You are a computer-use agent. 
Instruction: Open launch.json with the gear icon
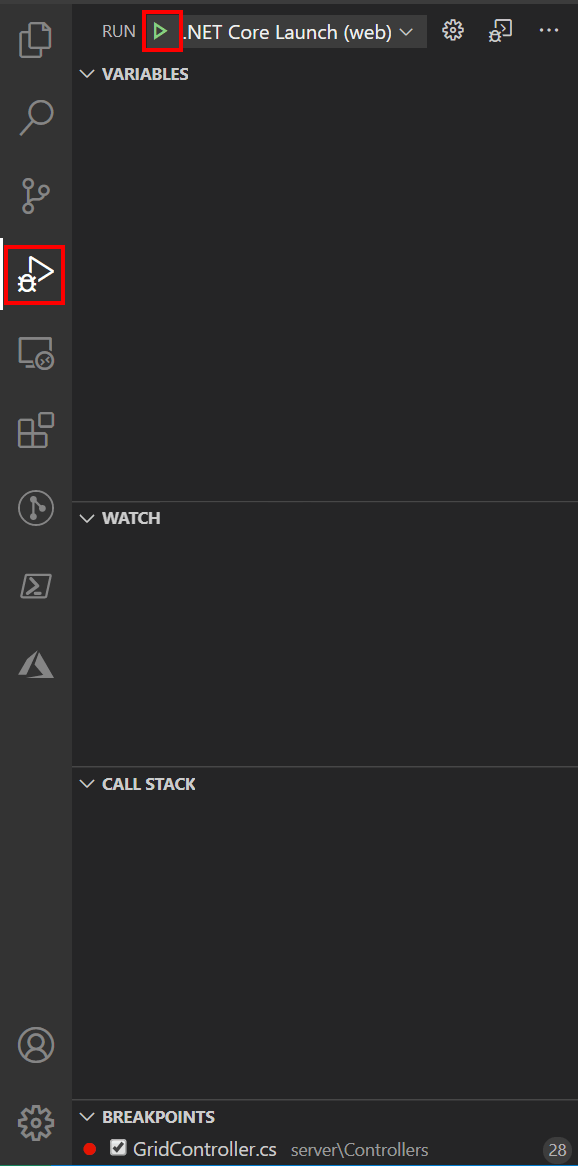[x=453, y=30]
